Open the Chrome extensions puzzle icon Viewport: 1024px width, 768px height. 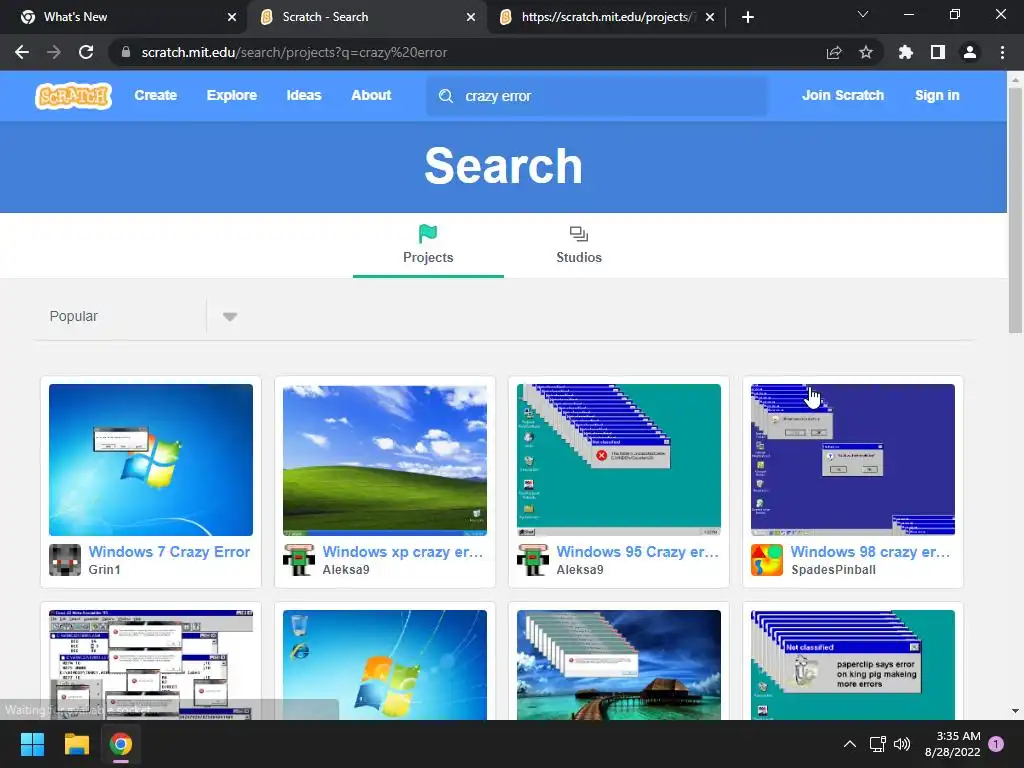coord(905,52)
